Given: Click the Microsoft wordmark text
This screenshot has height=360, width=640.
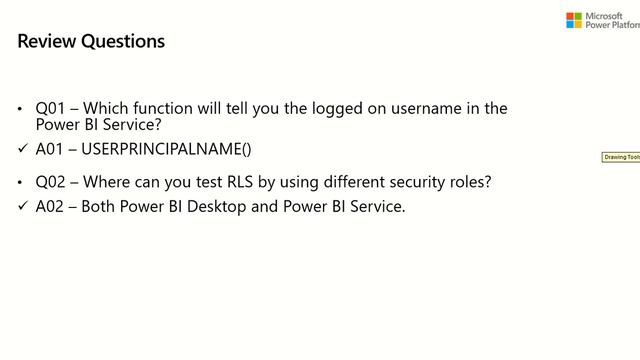Looking at the screenshot, I should click(x=604, y=16).
